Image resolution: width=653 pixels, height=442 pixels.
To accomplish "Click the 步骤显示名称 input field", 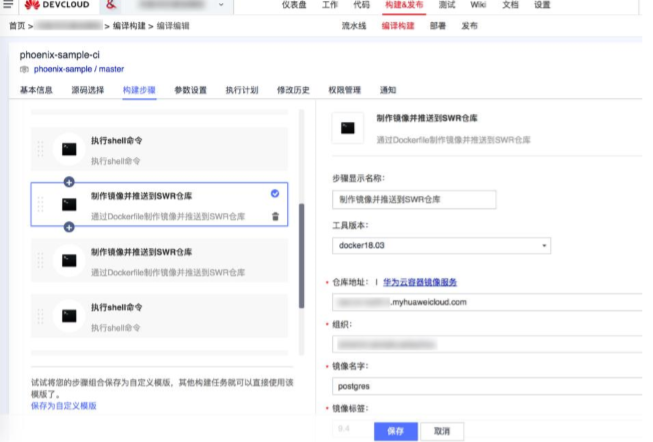I will (414, 200).
